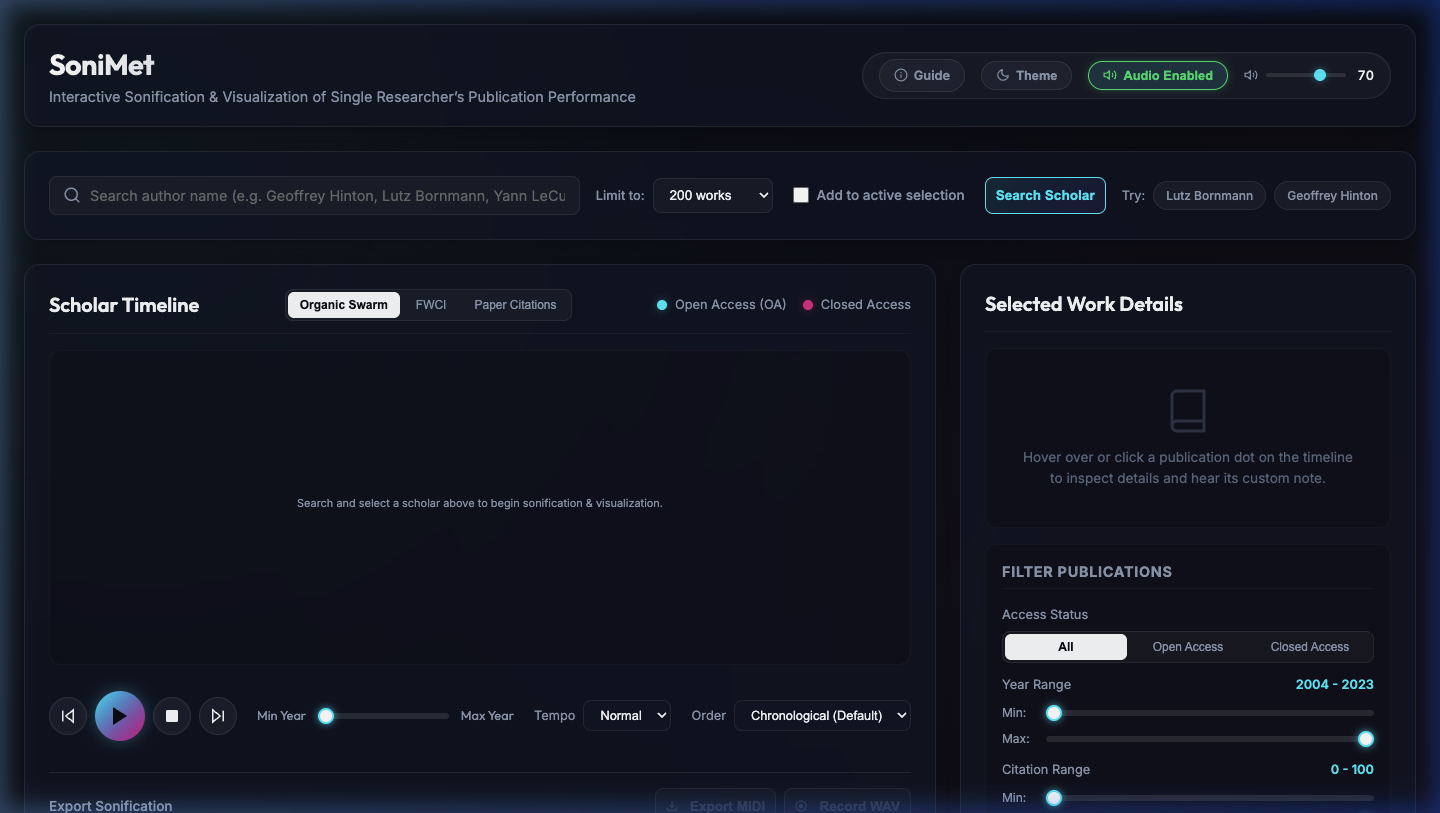Switch to the FWCI tab
The width and height of the screenshot is (1440, 813).
point(431,305)
